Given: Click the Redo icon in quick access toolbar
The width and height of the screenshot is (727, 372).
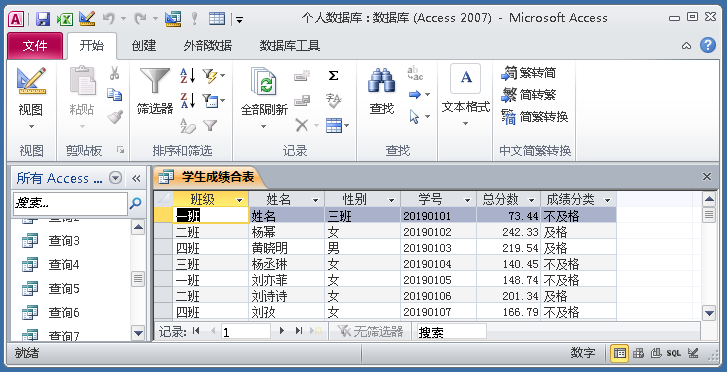Looking at the screenshot, I should (140, 19).
